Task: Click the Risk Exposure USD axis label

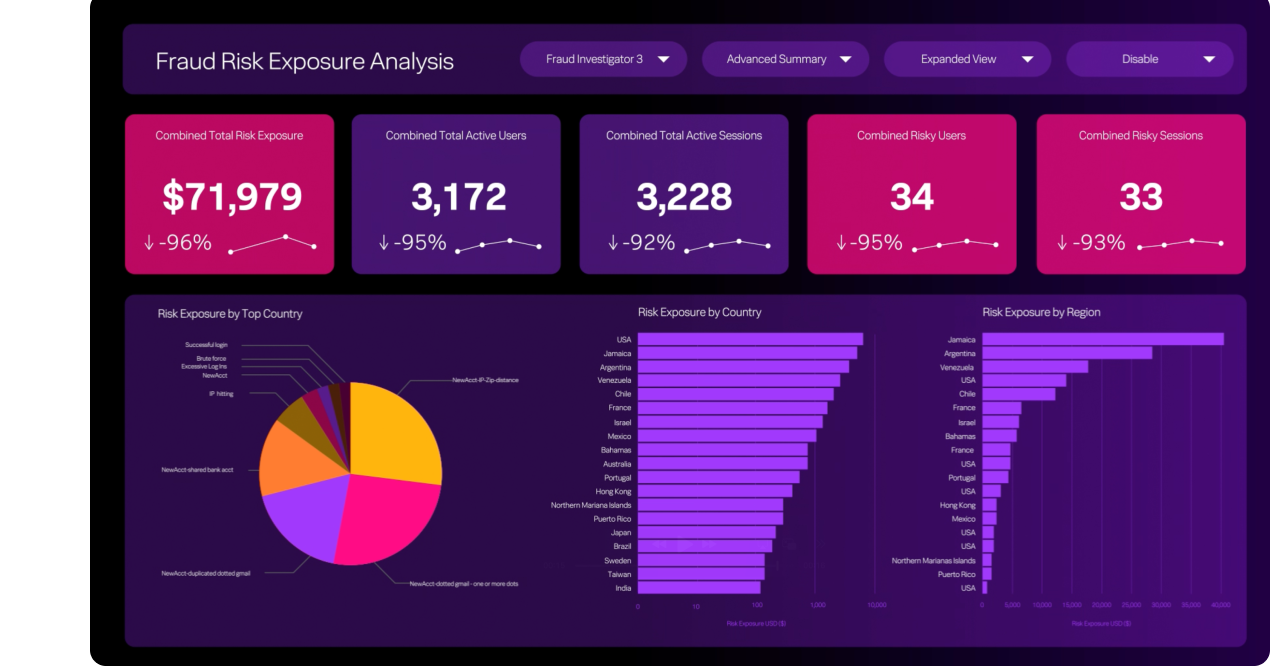Action: click(x=758, y=621)
